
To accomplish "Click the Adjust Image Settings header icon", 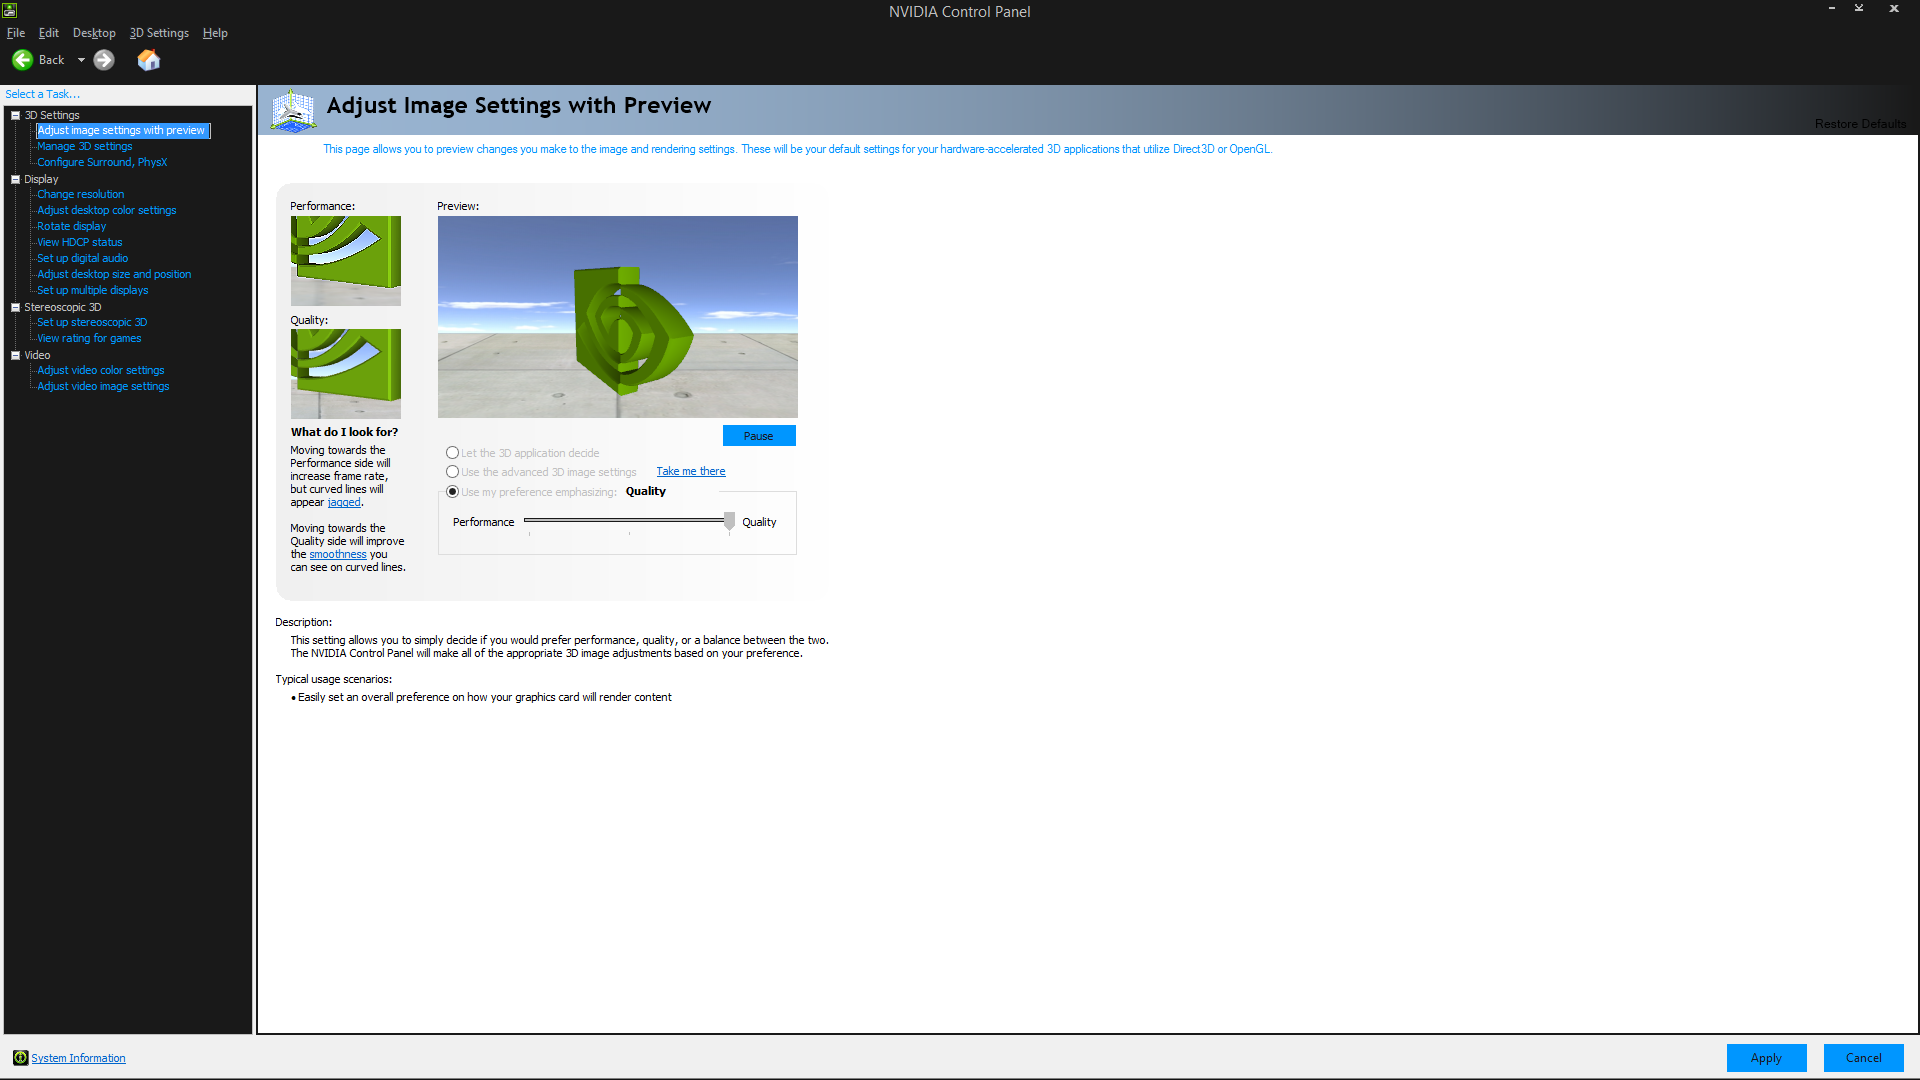I will [293, 110].
